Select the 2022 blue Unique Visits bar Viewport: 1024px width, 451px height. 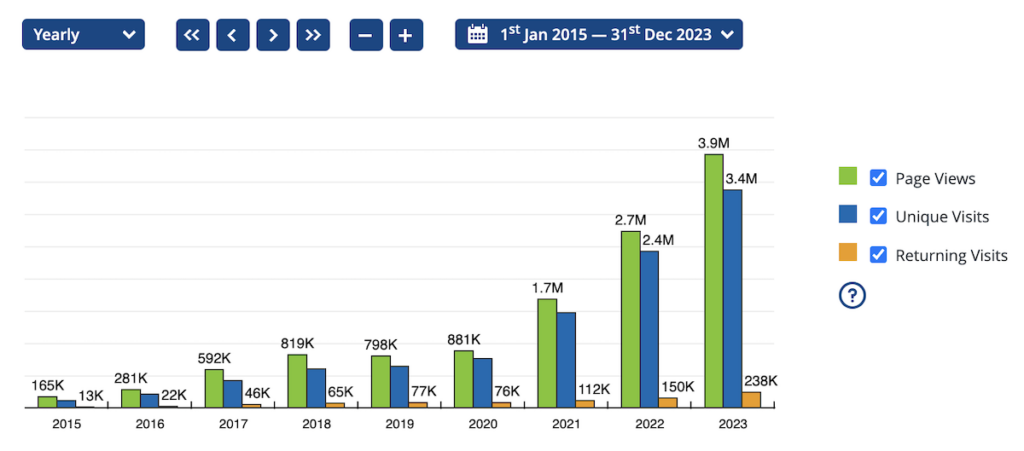[x=649, y=328]
